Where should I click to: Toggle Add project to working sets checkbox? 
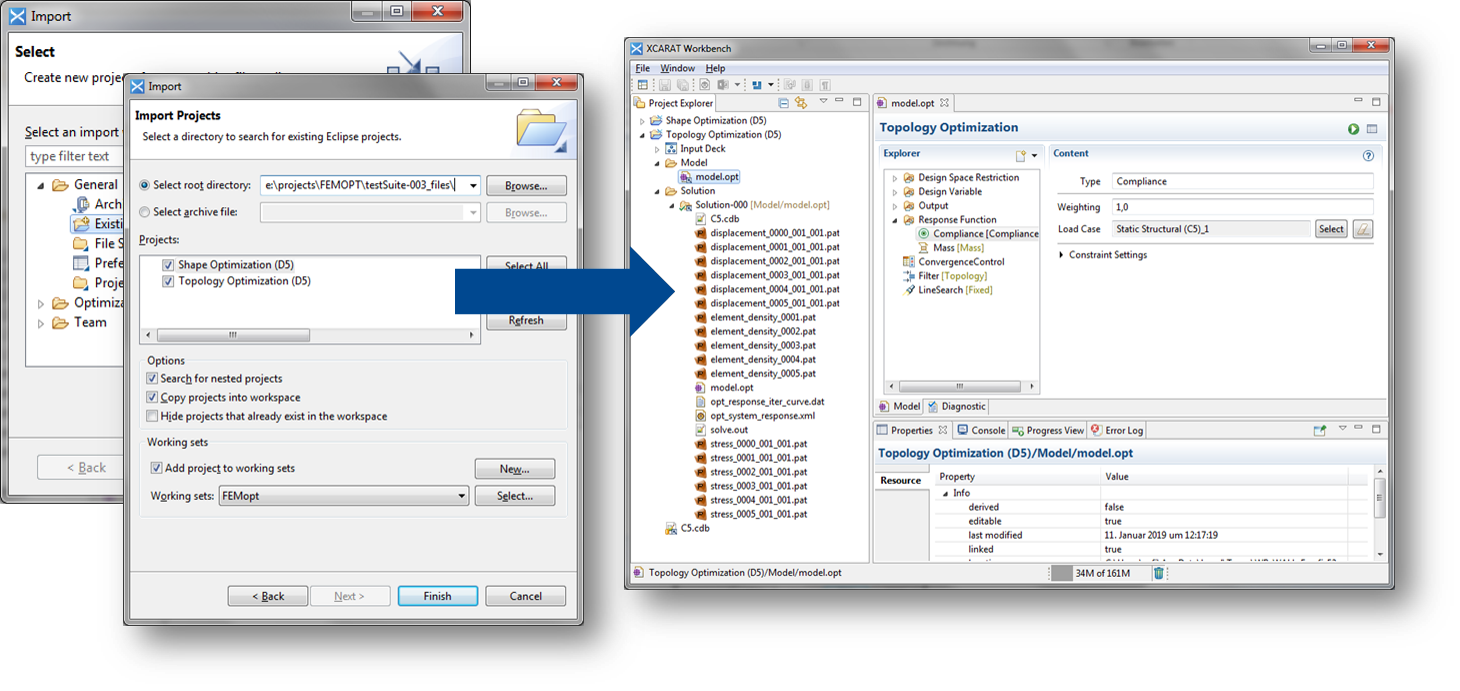[156, 468]
